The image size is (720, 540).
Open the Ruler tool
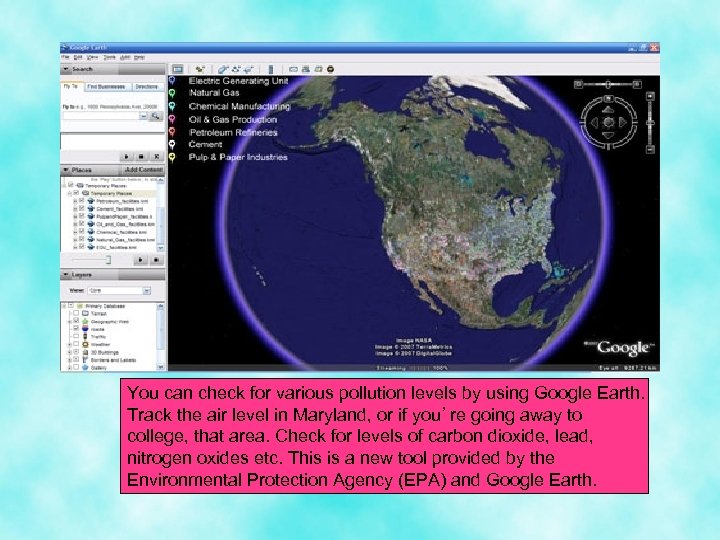pos(271,69)
